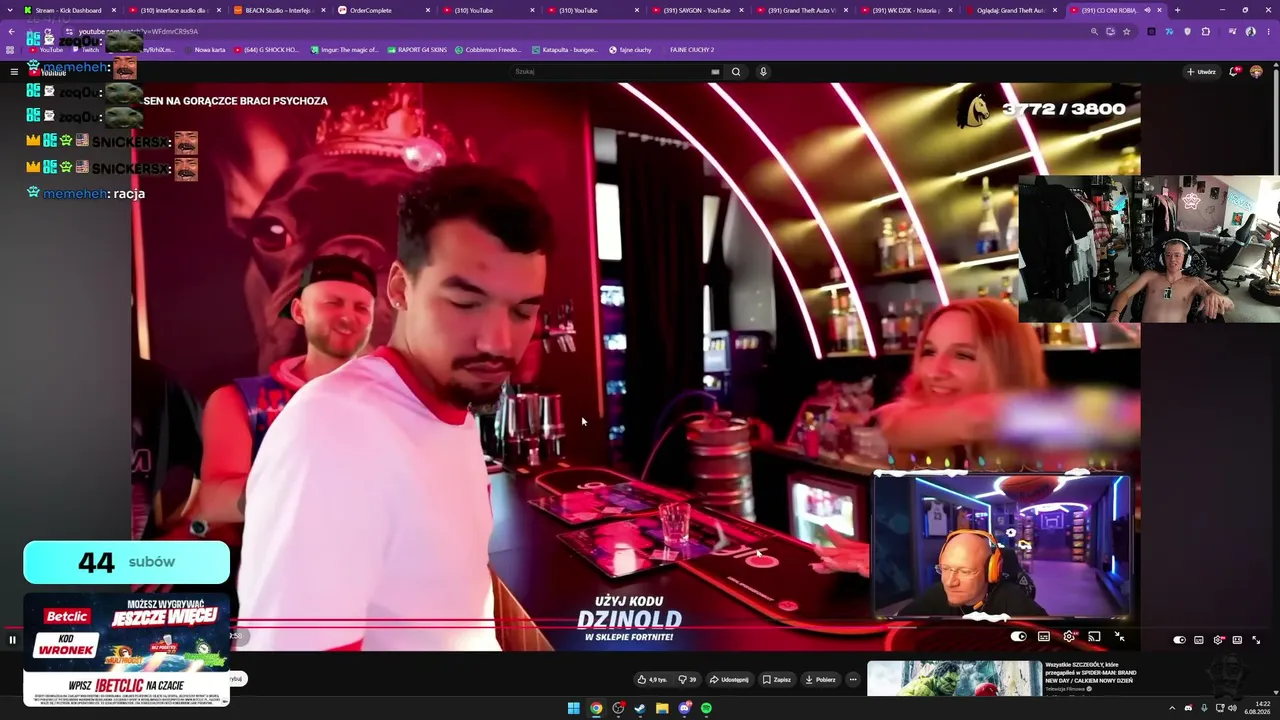1280x720 pixels.
Task: Open Discord from the taskbar
Action: coord(684,708)
